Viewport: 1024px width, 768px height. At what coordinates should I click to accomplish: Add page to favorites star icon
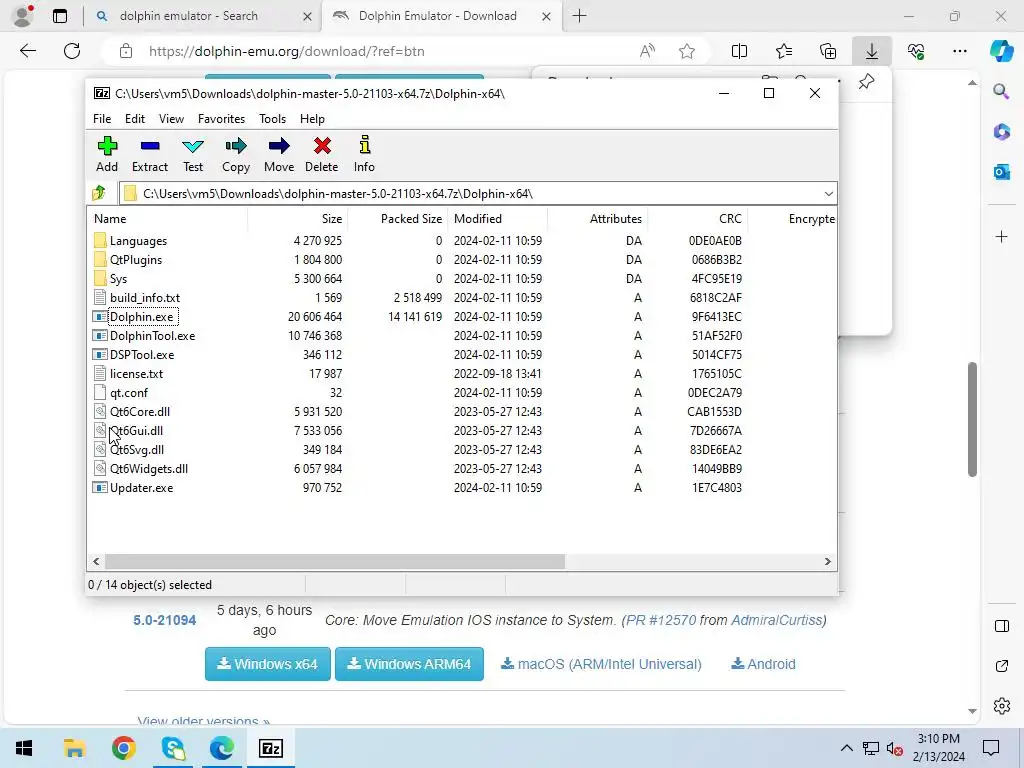(686, 51)
